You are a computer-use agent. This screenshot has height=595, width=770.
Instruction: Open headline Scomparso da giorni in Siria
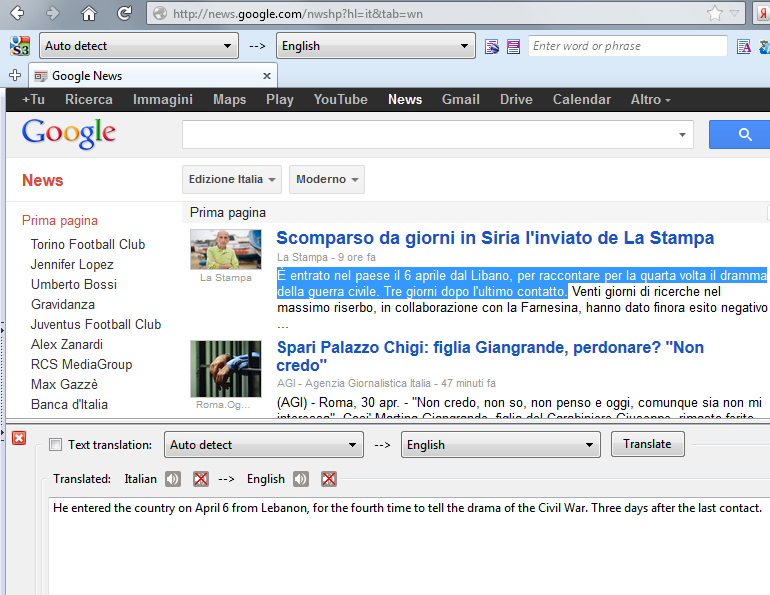click(x=495, y=238)
